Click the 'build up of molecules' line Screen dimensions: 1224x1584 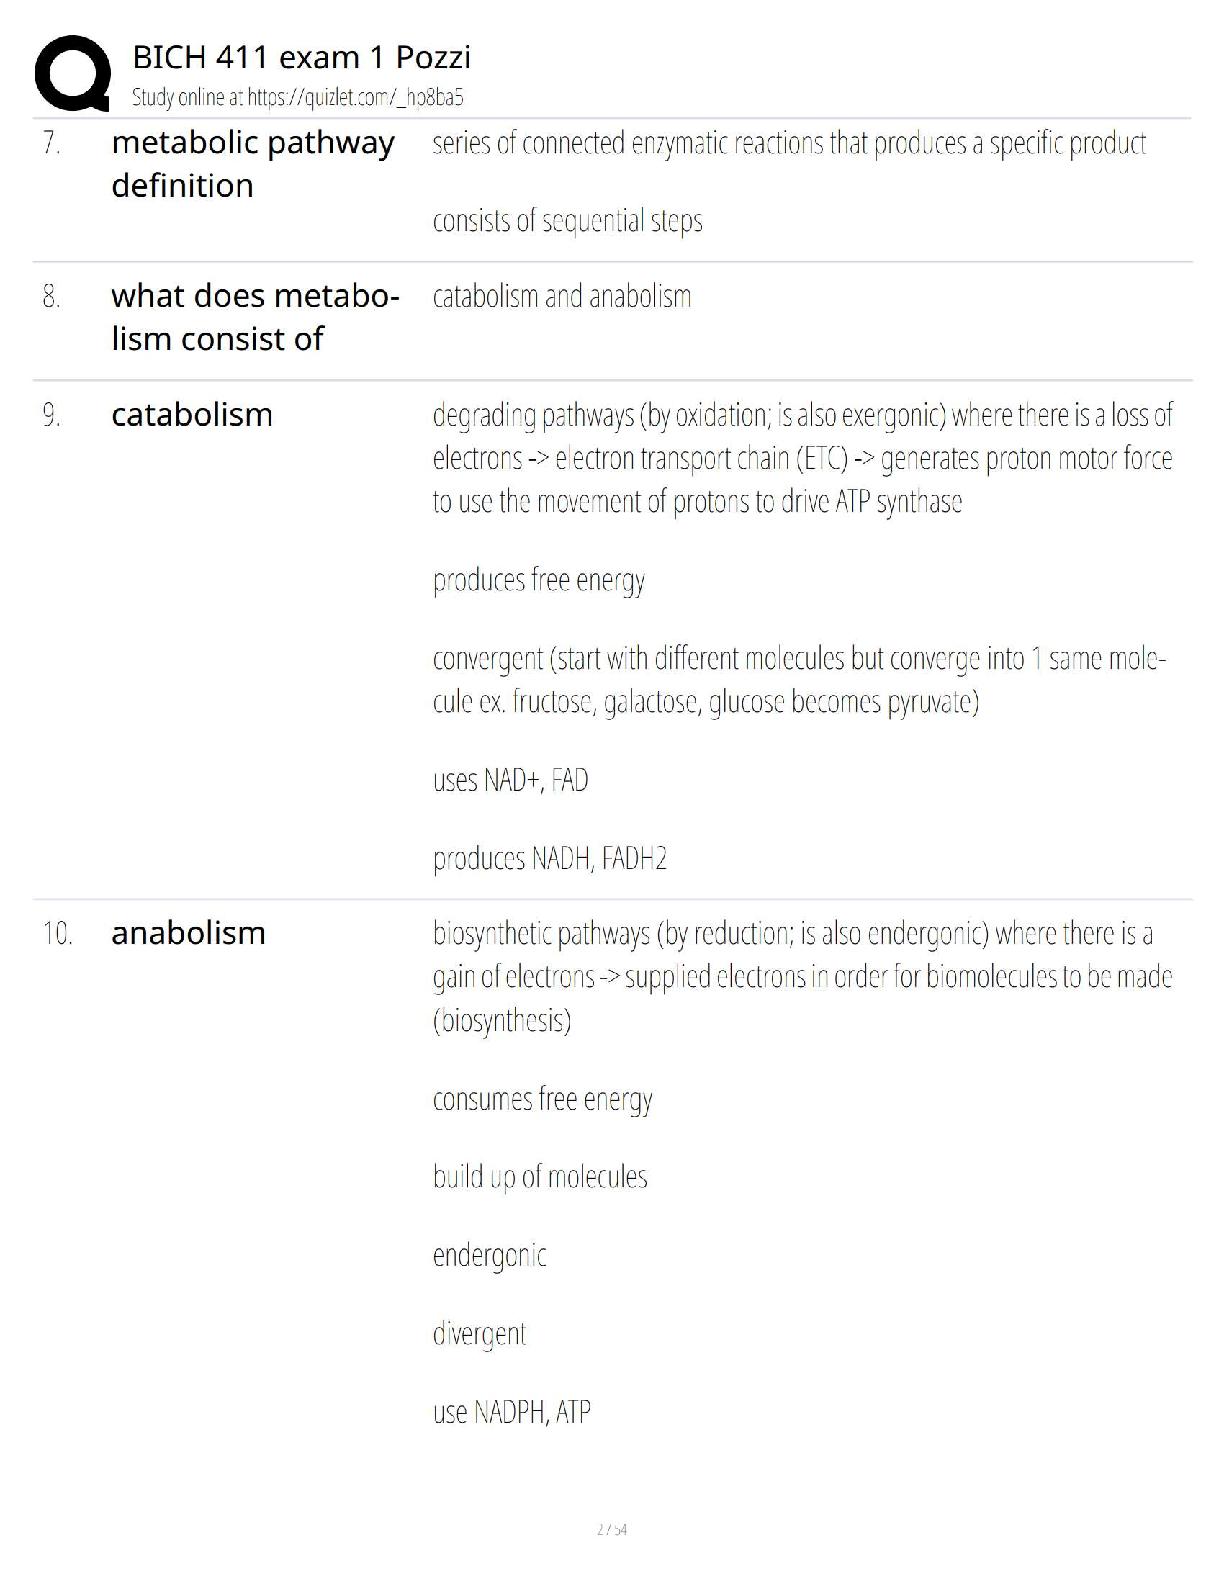(540, 1177)
